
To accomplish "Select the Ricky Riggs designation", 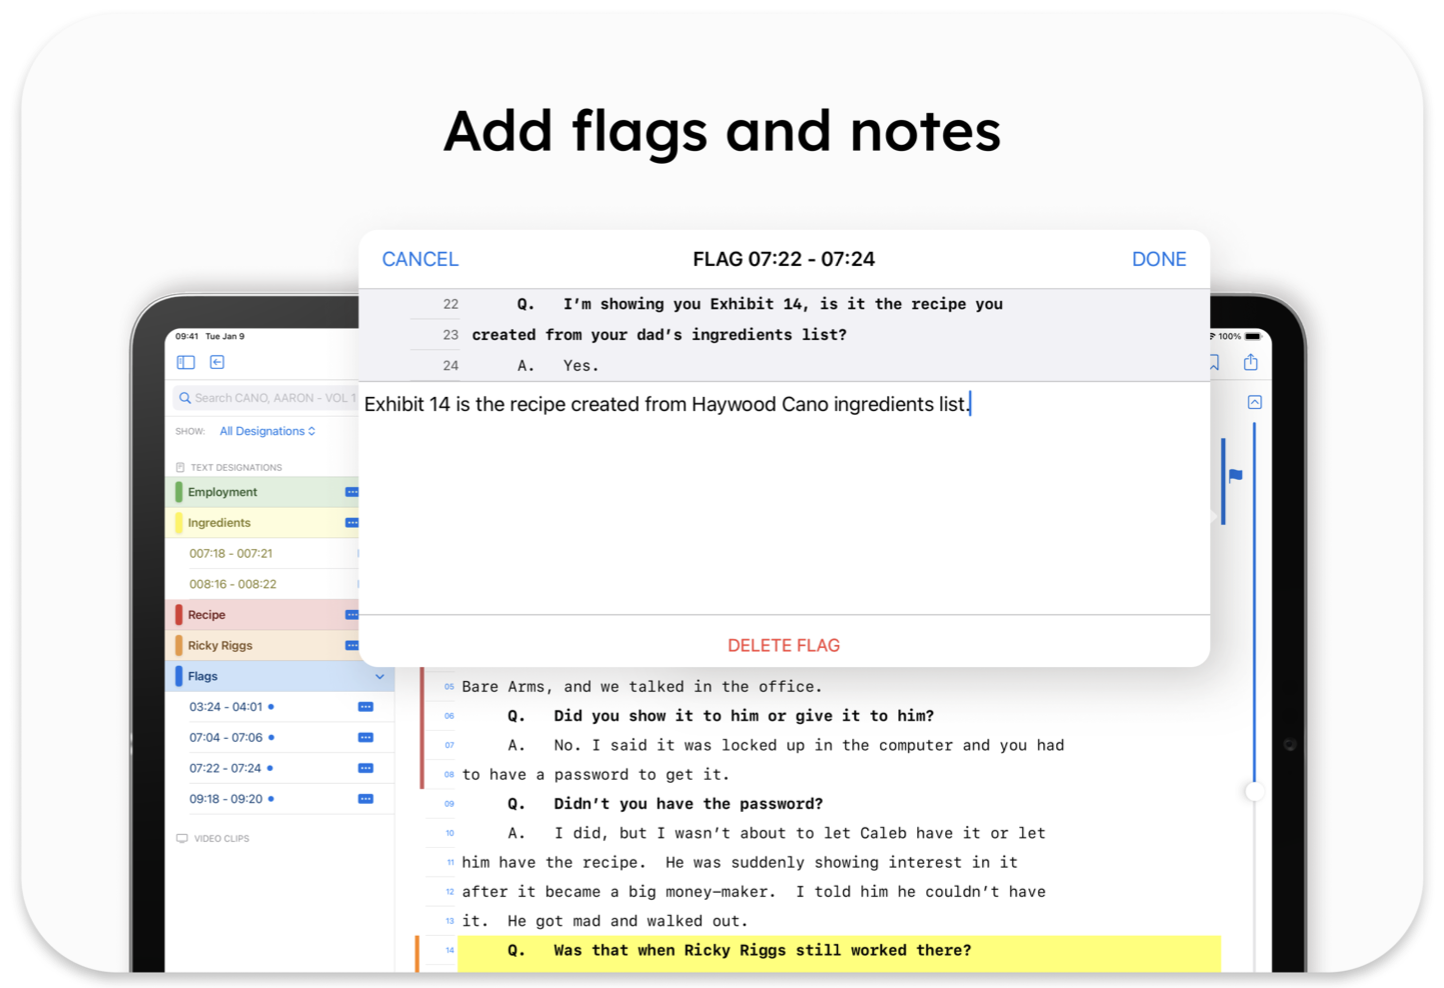I will (260, 646).
